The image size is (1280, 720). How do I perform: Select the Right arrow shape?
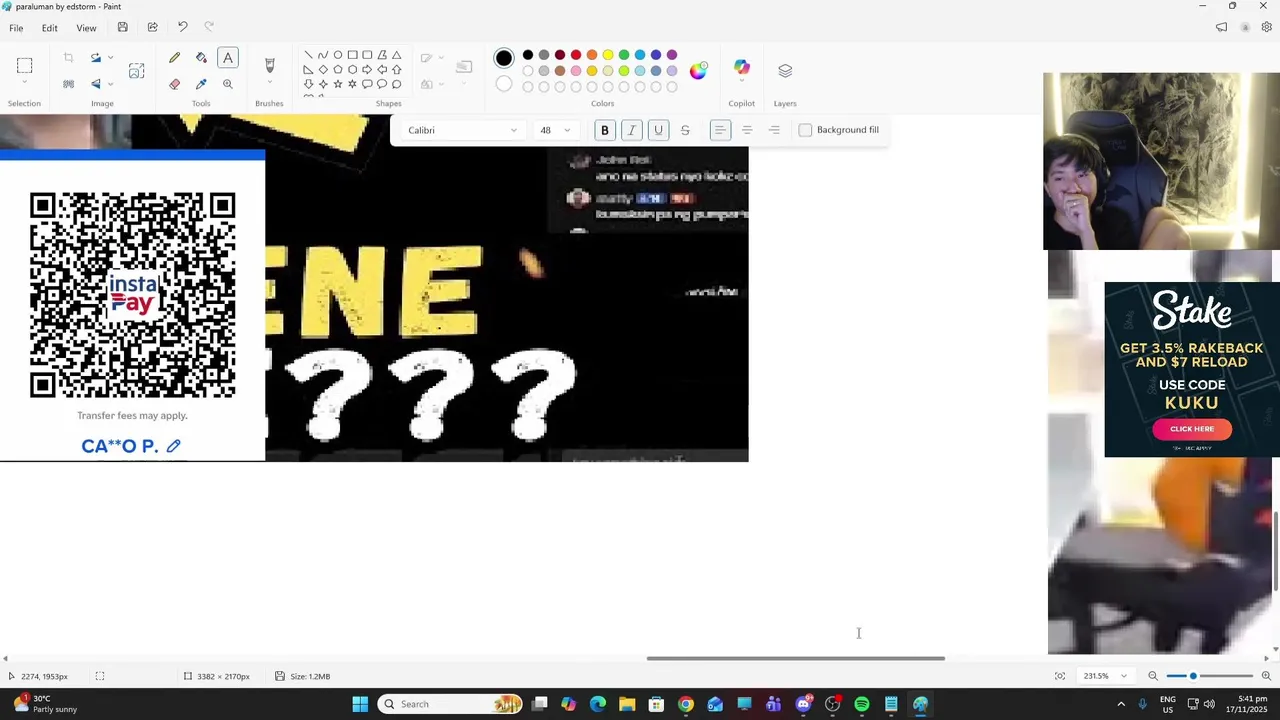point(367,70)
